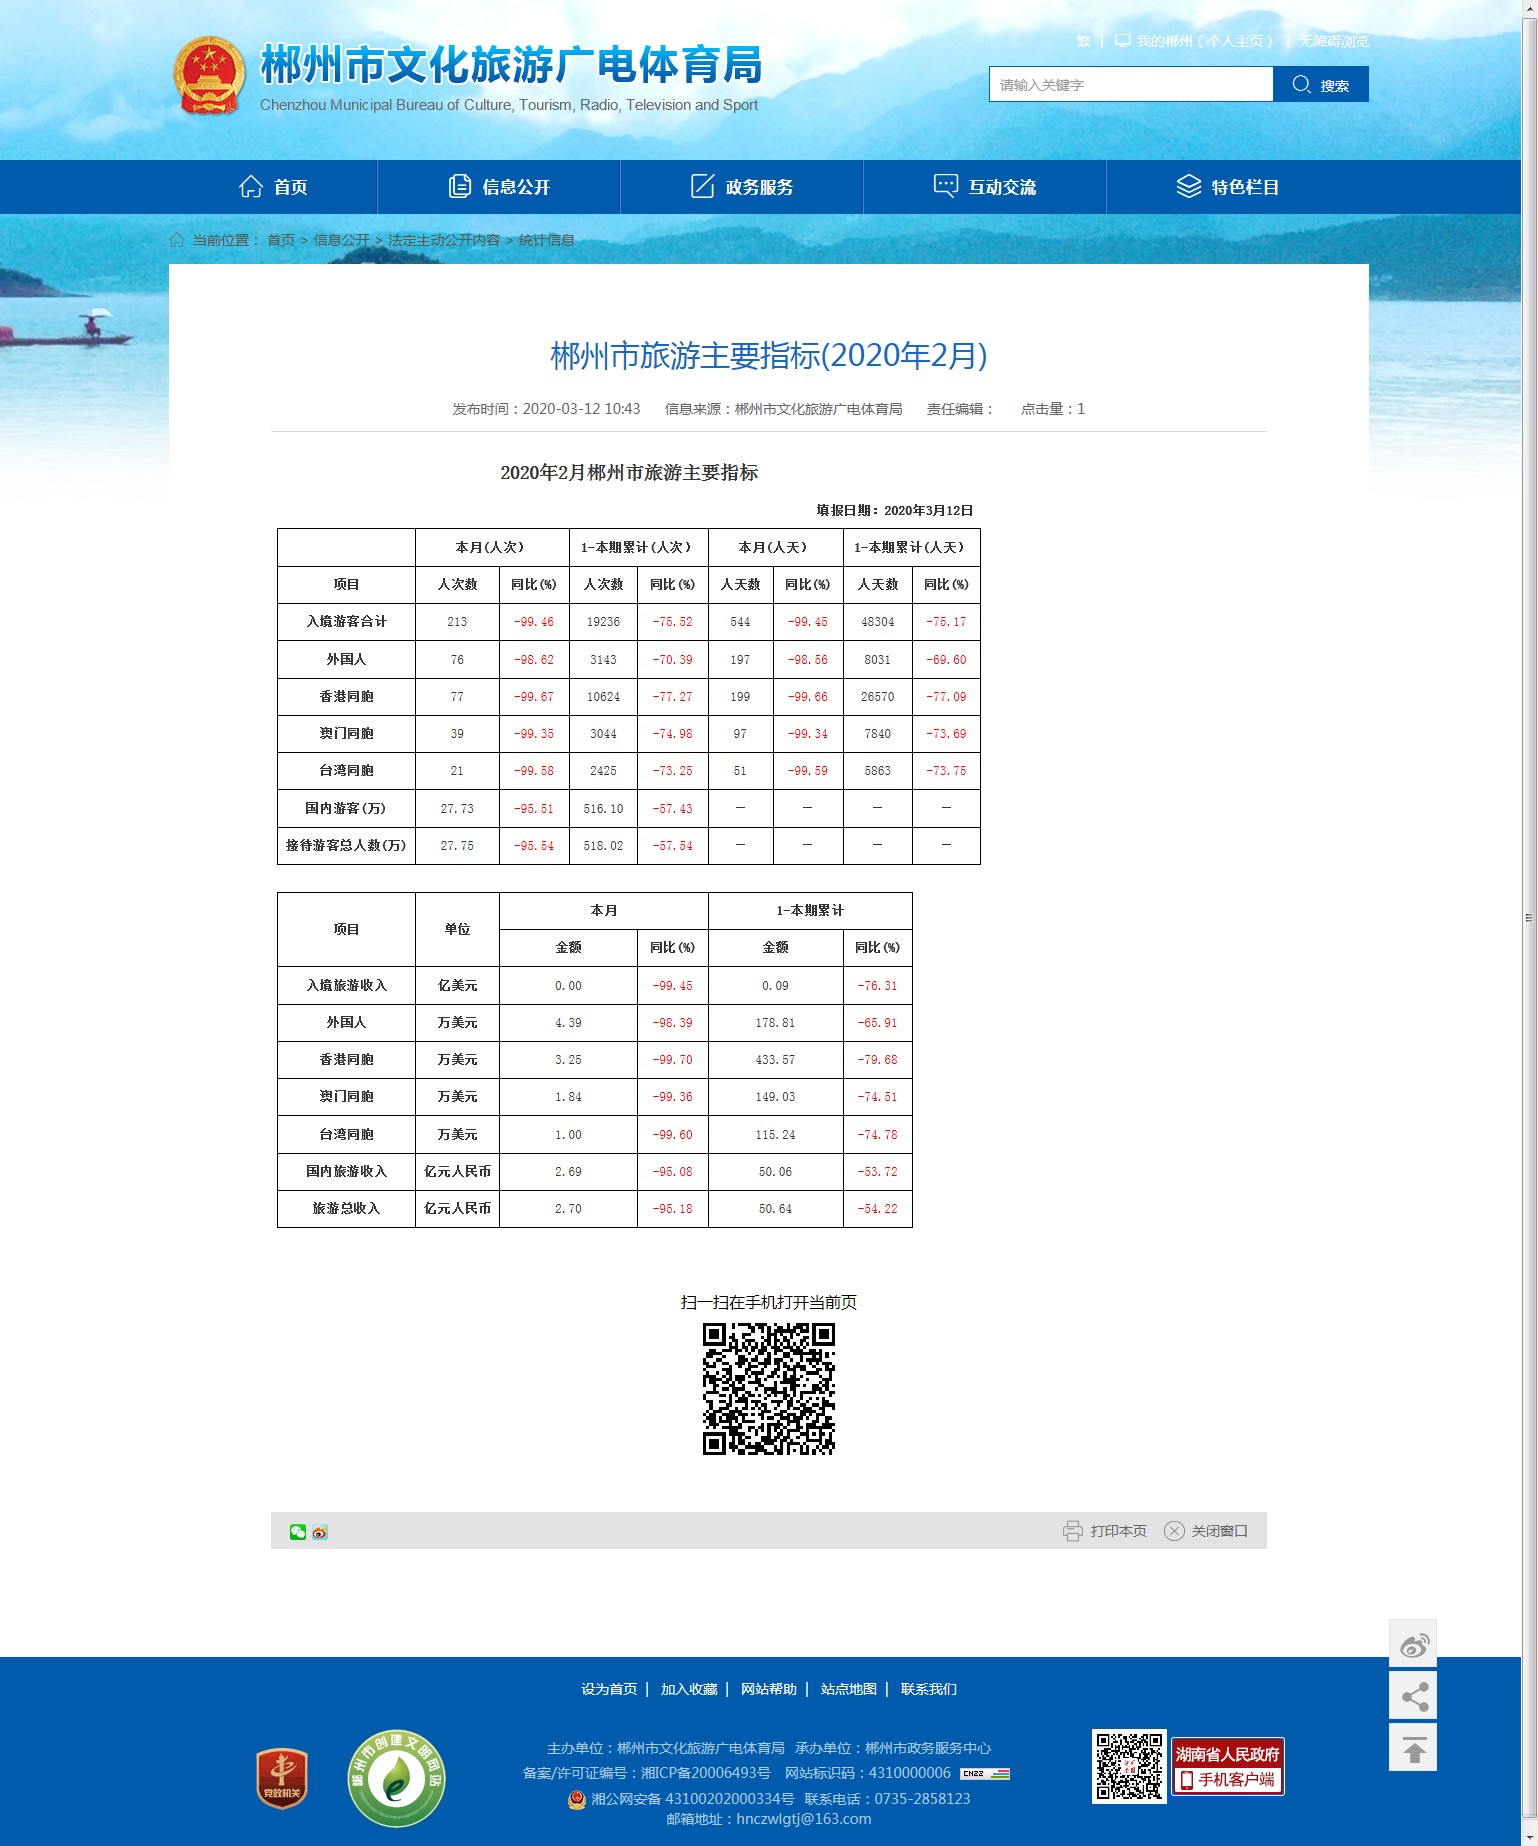Click the 发布时间 2020-03-12 10:43 text
Image resolution: width=1538 pixels, height=1846 pixels.
tap(546, 409)
